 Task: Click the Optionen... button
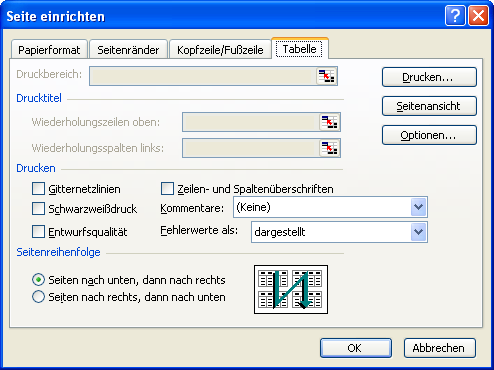pos(429,135)
